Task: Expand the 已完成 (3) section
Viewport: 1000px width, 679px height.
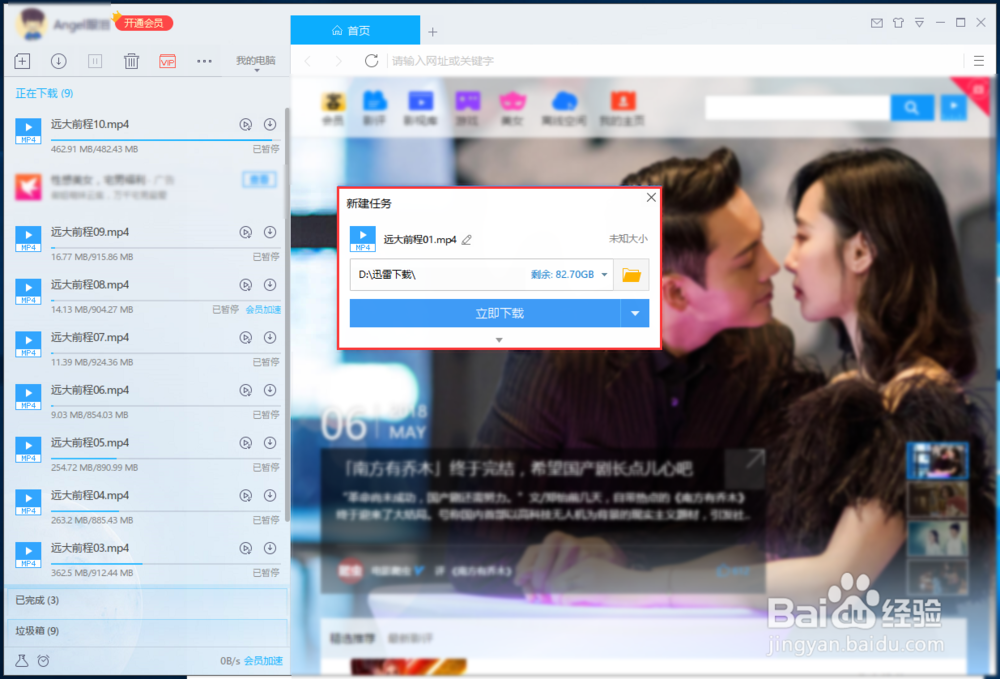Action: point(146,600)
